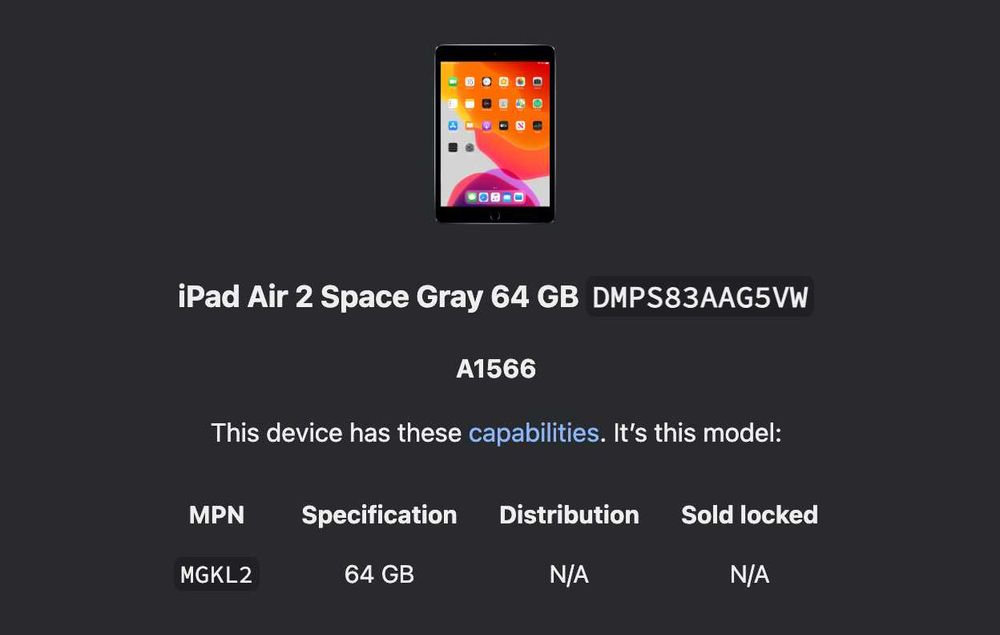Click the Messages icon in the iPad dock
Image resolution: width=1000 pixels, height=635 pixels.
(472, 198)
